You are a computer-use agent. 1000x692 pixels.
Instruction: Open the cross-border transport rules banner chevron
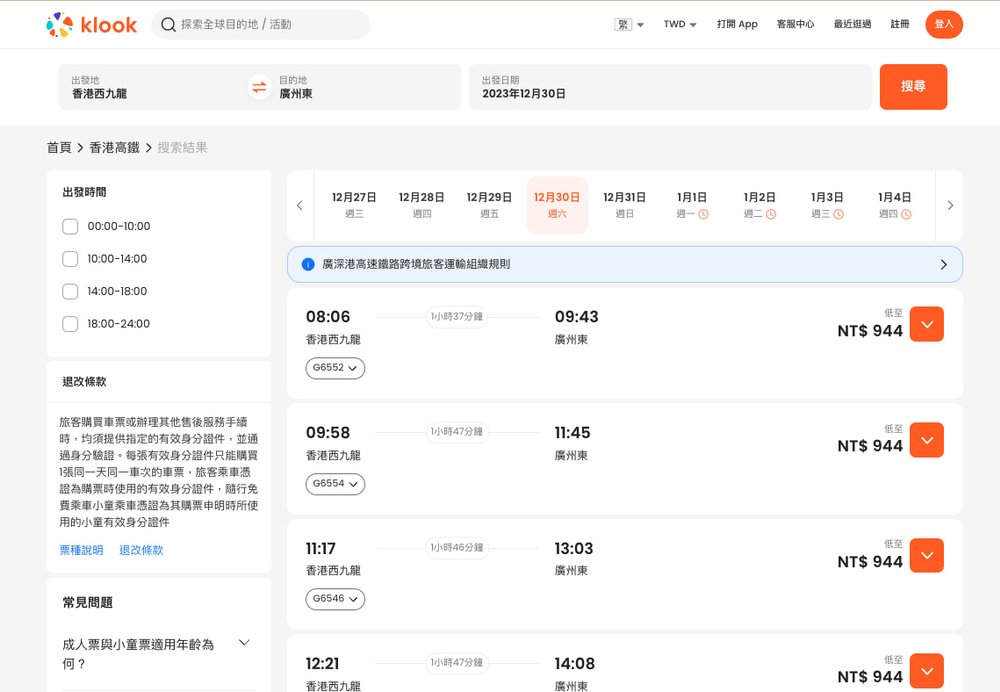[941, 264]
